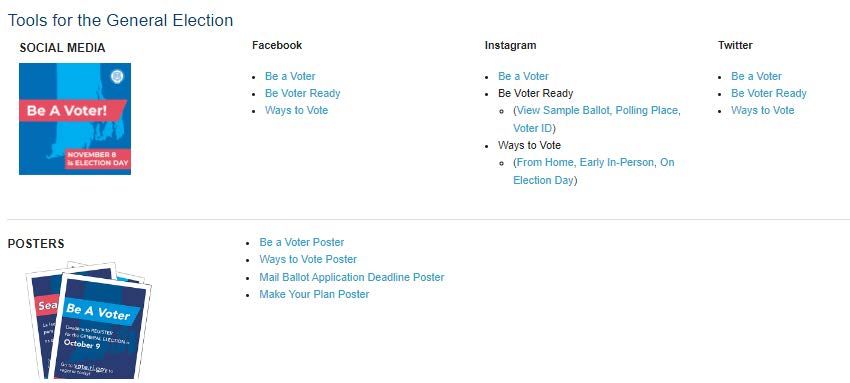
Task: Open Twitter Be Voter Ready link
Action: point(769,93)
